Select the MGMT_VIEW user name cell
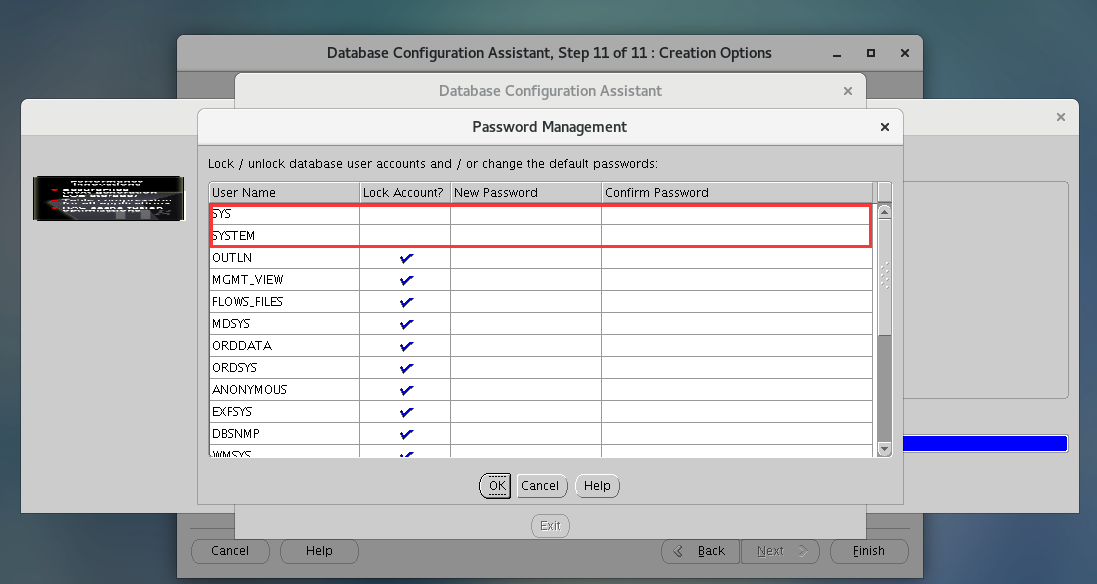The image size is (1097, 584). tap(285, 280)
